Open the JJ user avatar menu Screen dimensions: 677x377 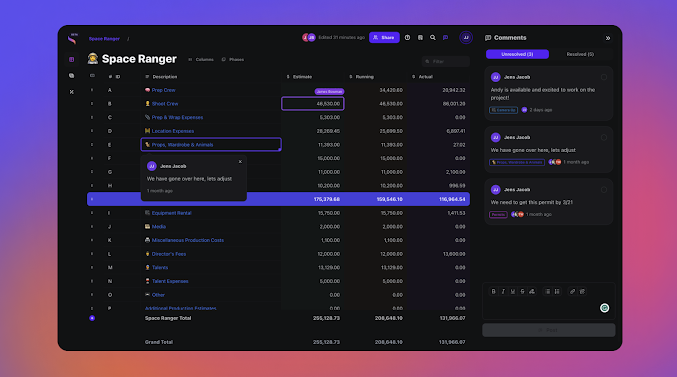[466, 38]
